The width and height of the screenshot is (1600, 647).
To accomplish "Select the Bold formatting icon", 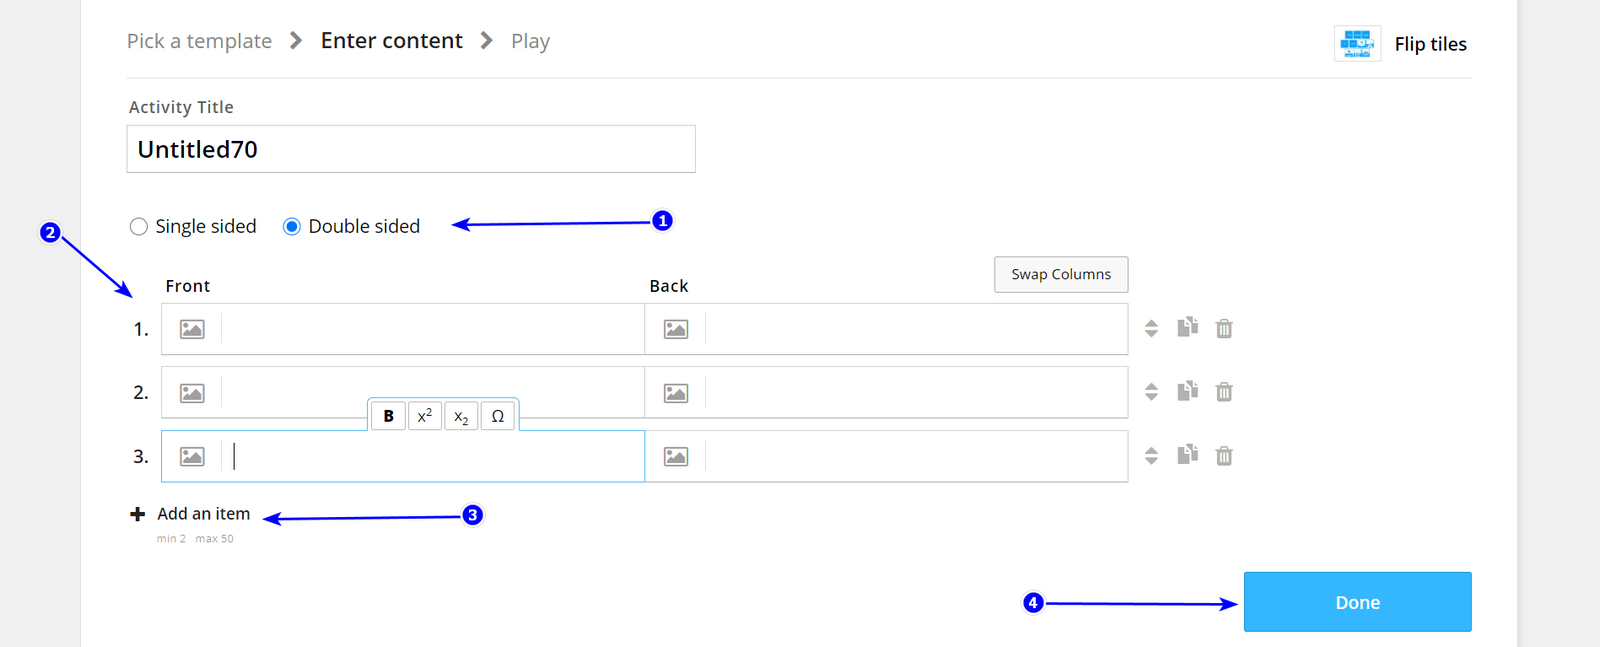I will click(x=388, y=415).
